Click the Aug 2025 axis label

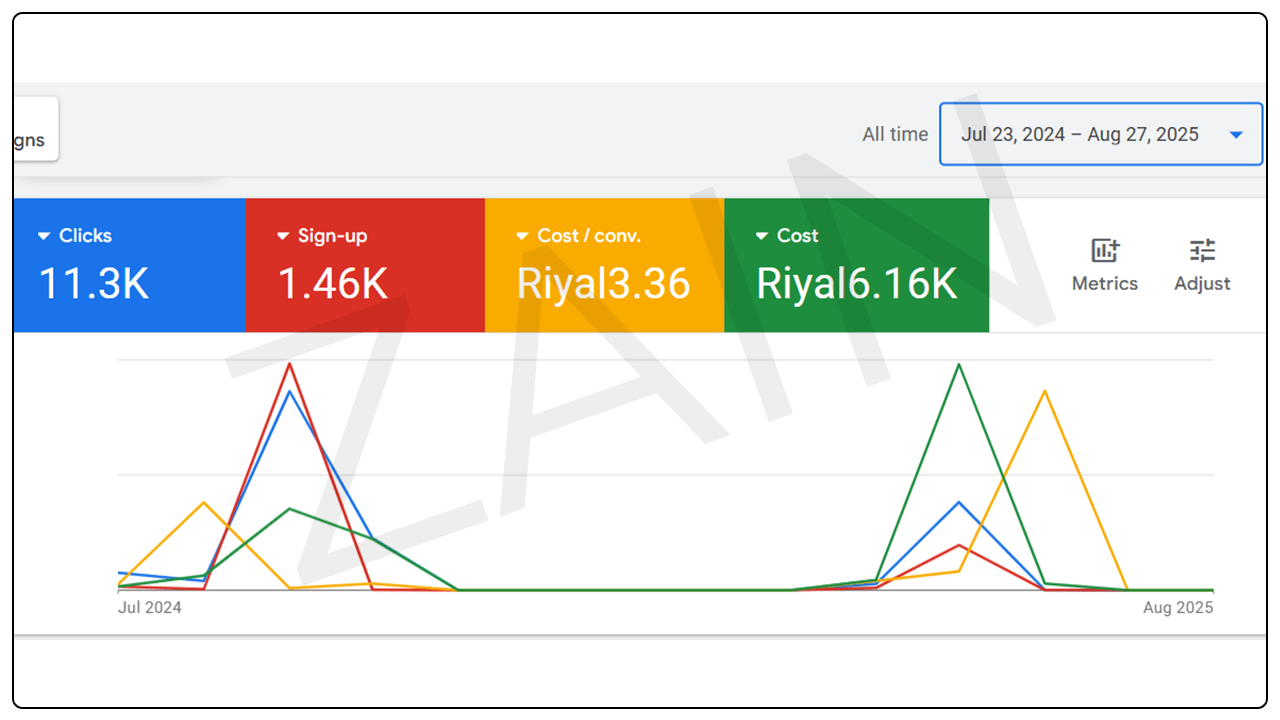1178,607
